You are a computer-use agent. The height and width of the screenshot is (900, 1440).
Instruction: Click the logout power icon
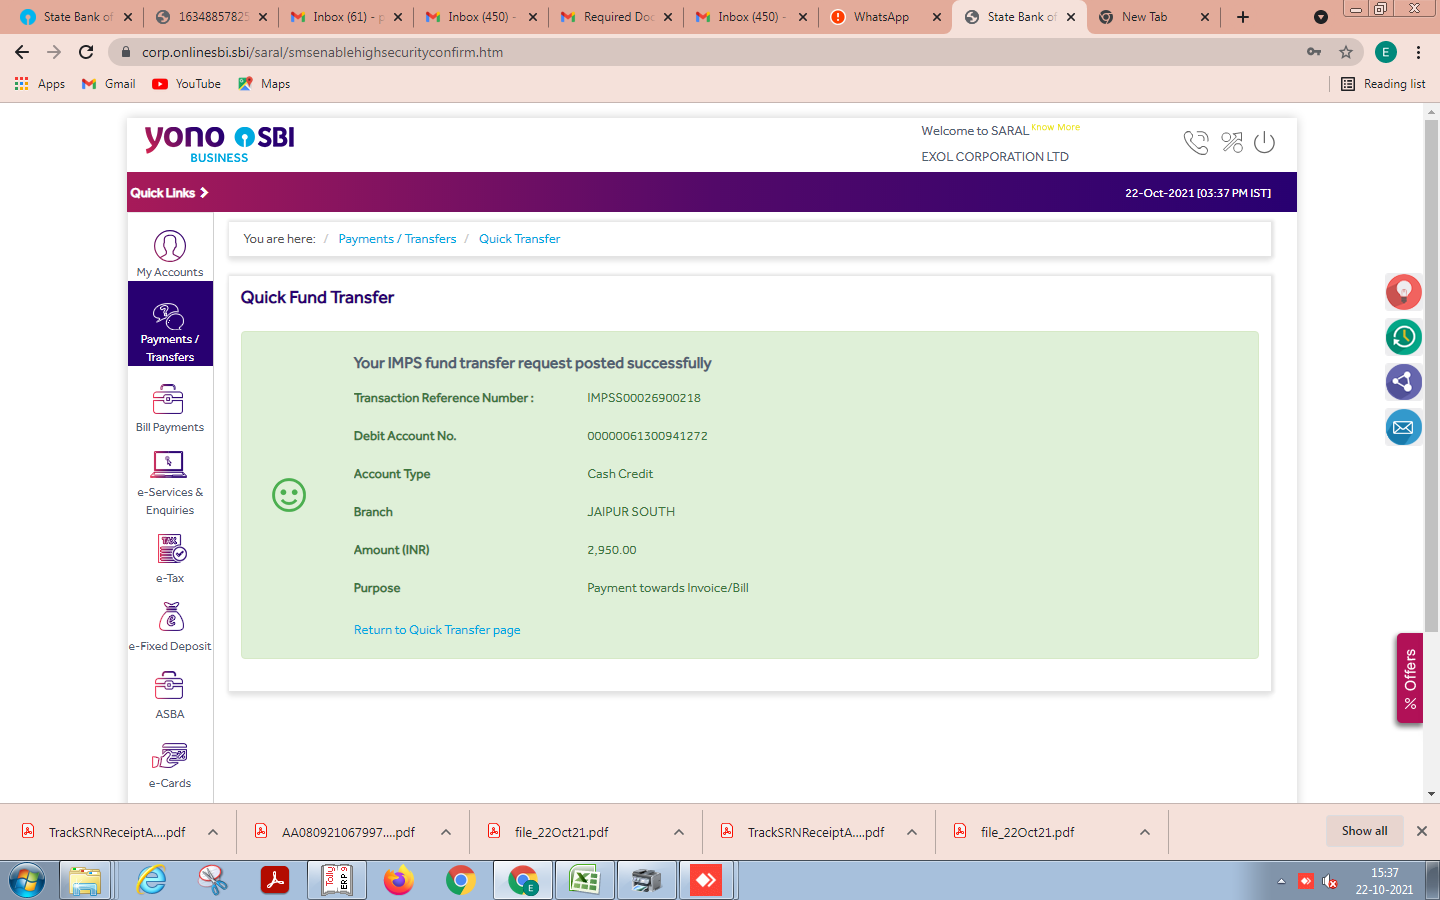click(1264, 143)
